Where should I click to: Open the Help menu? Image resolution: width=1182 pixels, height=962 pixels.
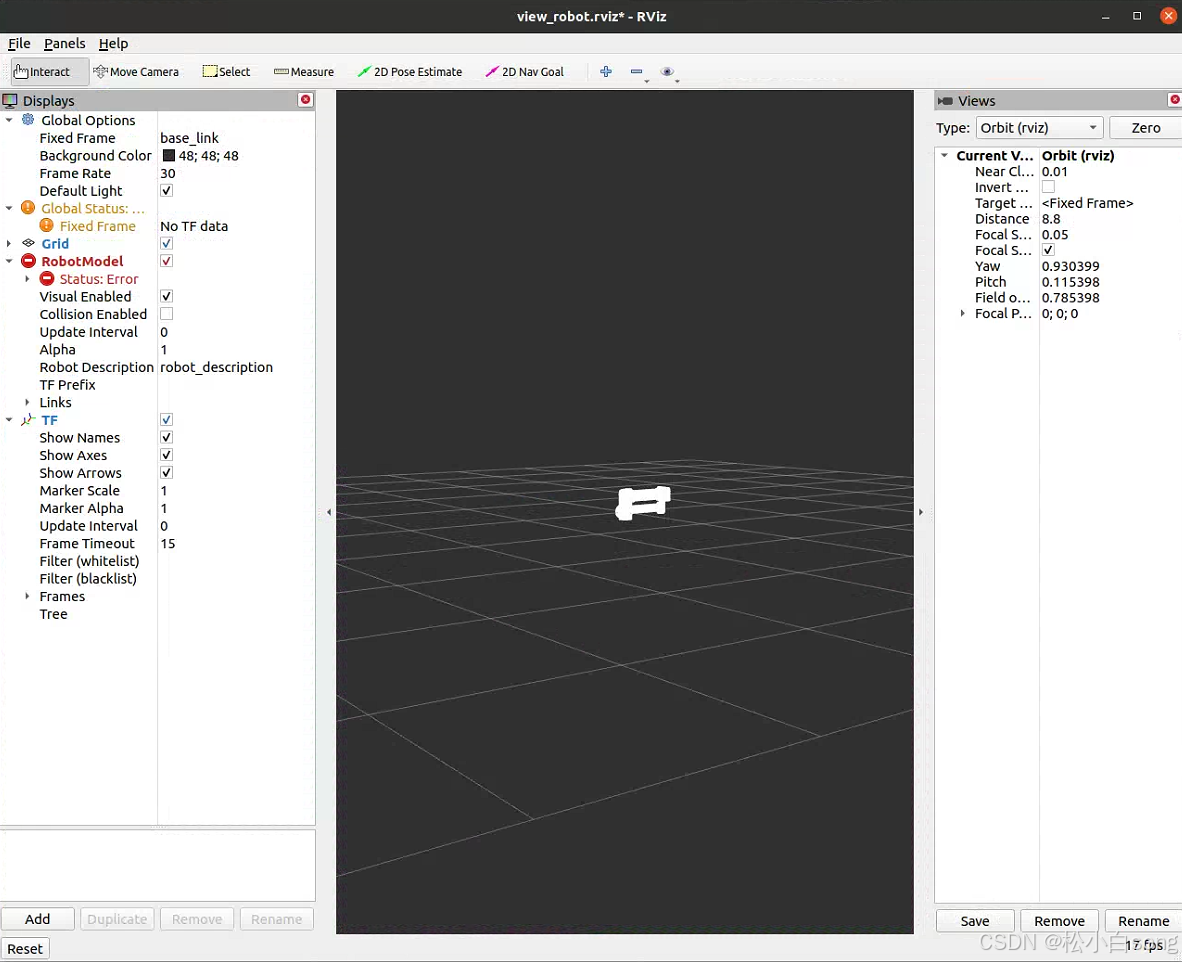tap(113, 43)
